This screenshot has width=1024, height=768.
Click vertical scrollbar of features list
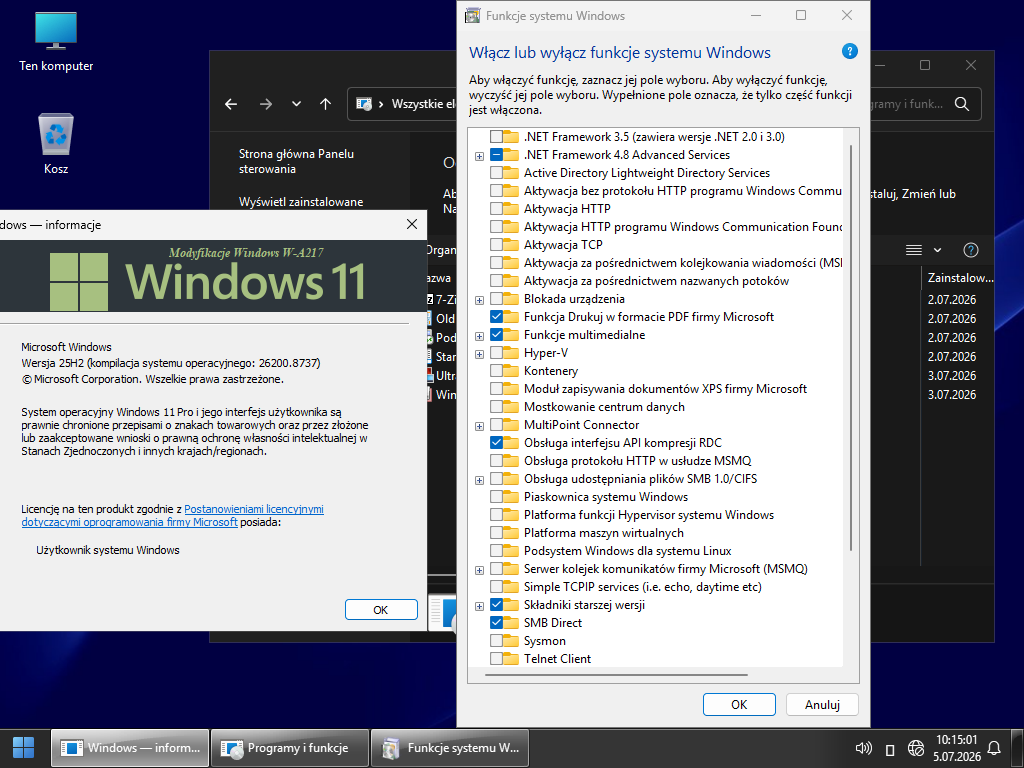pyautogui.click(x=850, y=348)
